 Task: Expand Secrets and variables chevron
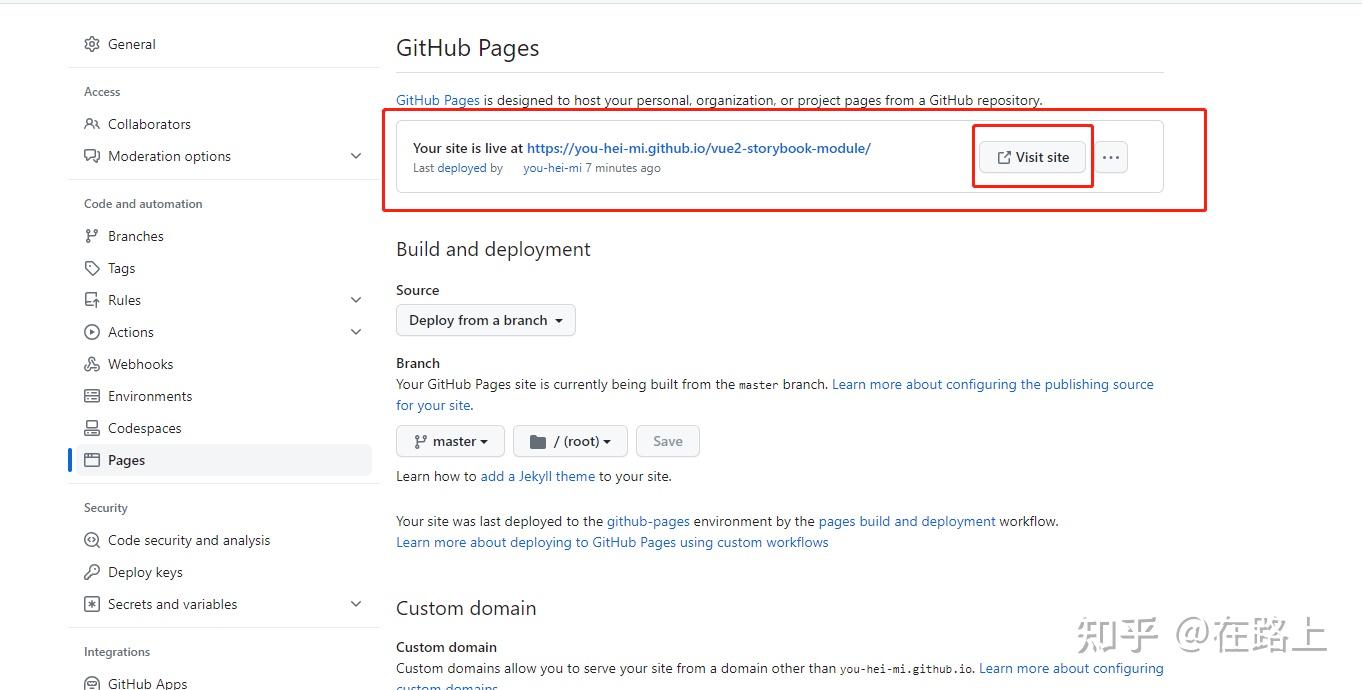pos(356,604)
